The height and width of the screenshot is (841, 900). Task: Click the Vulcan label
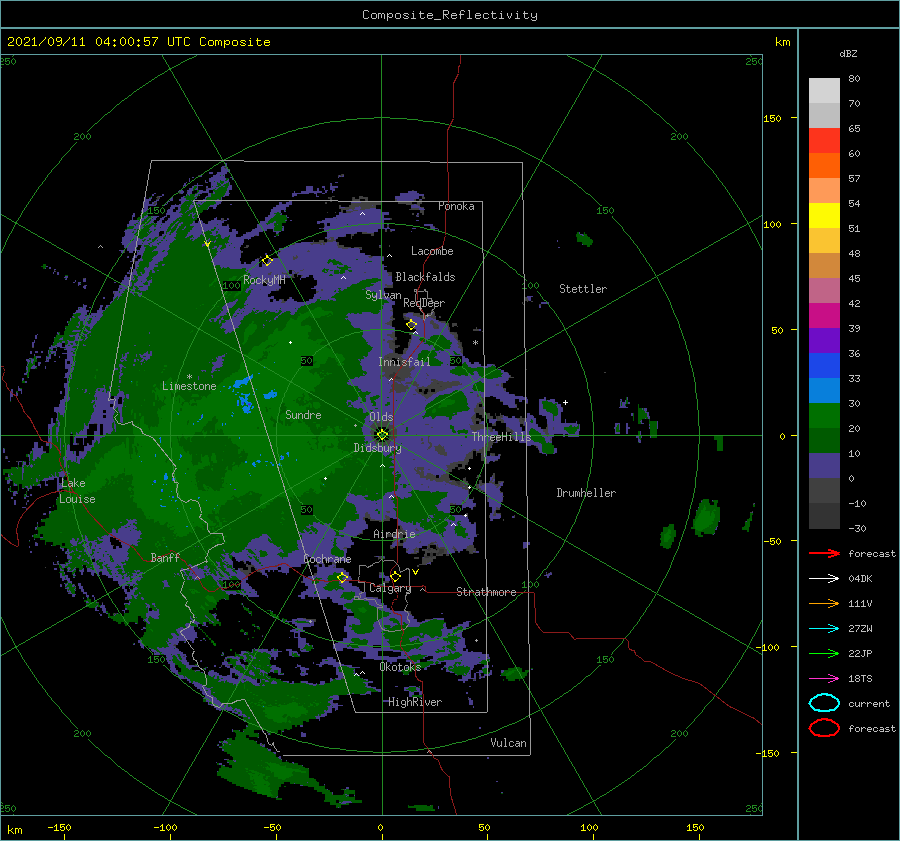[x=509, y=743]
